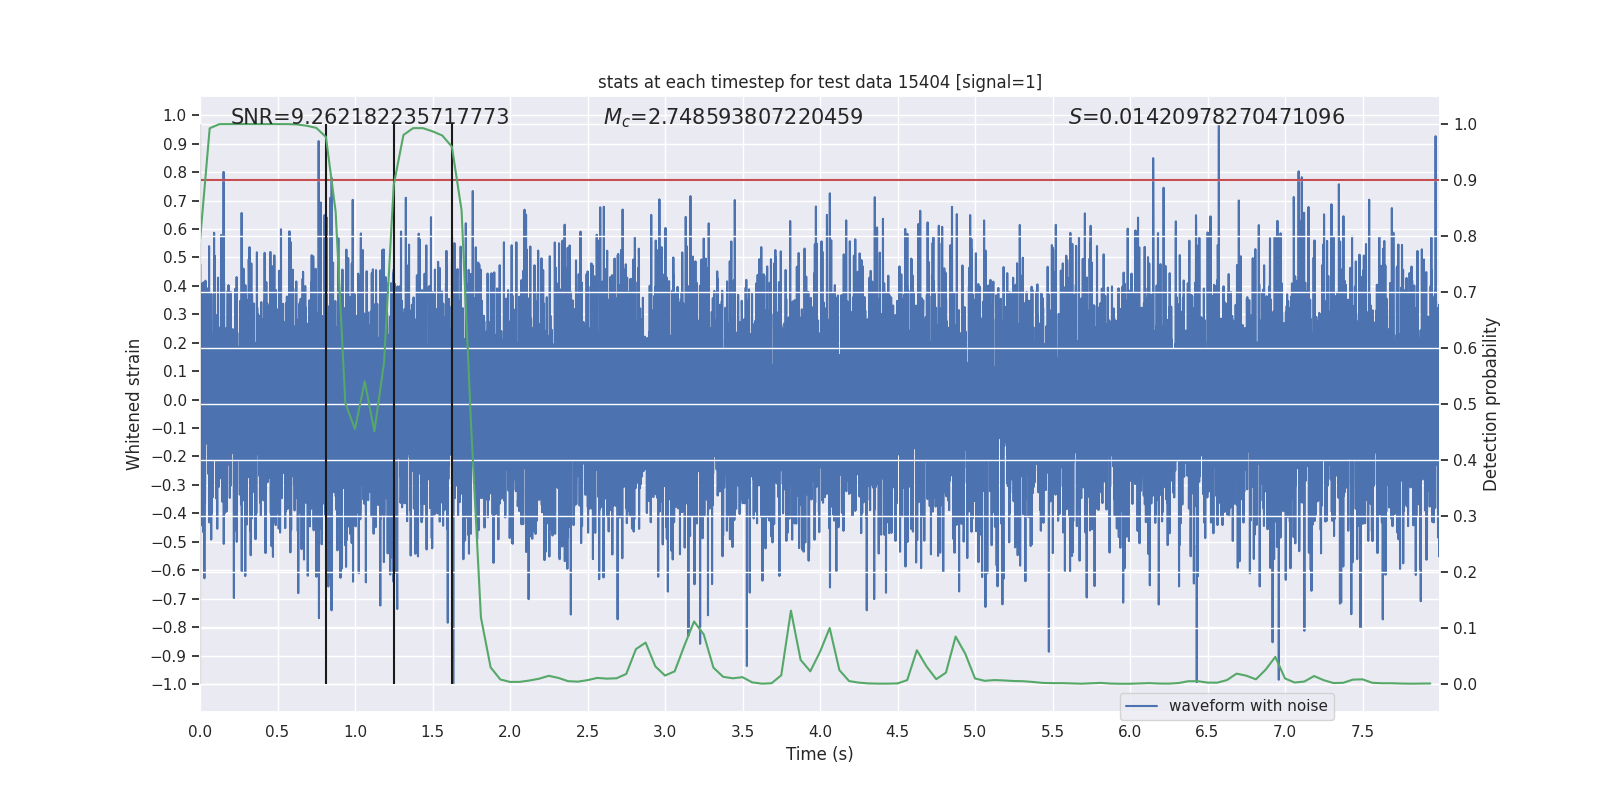Click tick 0.7 on the Whitened strain axis
1600x800 pixels.
tap(175, 201)
